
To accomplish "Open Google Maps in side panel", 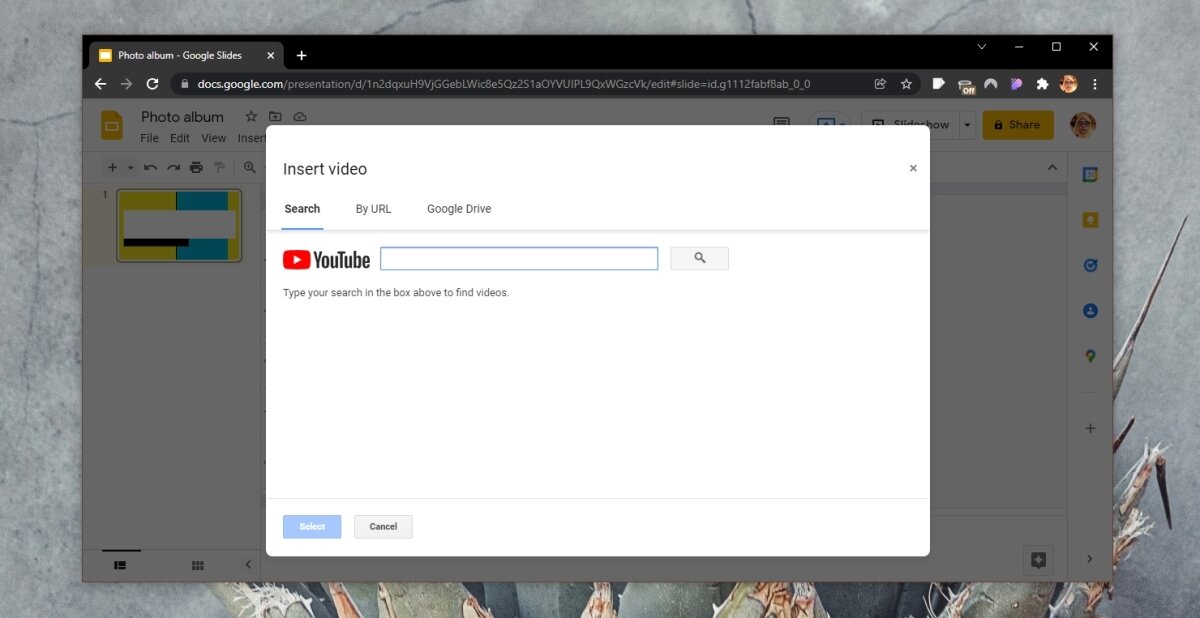I will click(x=1090, y=356).
